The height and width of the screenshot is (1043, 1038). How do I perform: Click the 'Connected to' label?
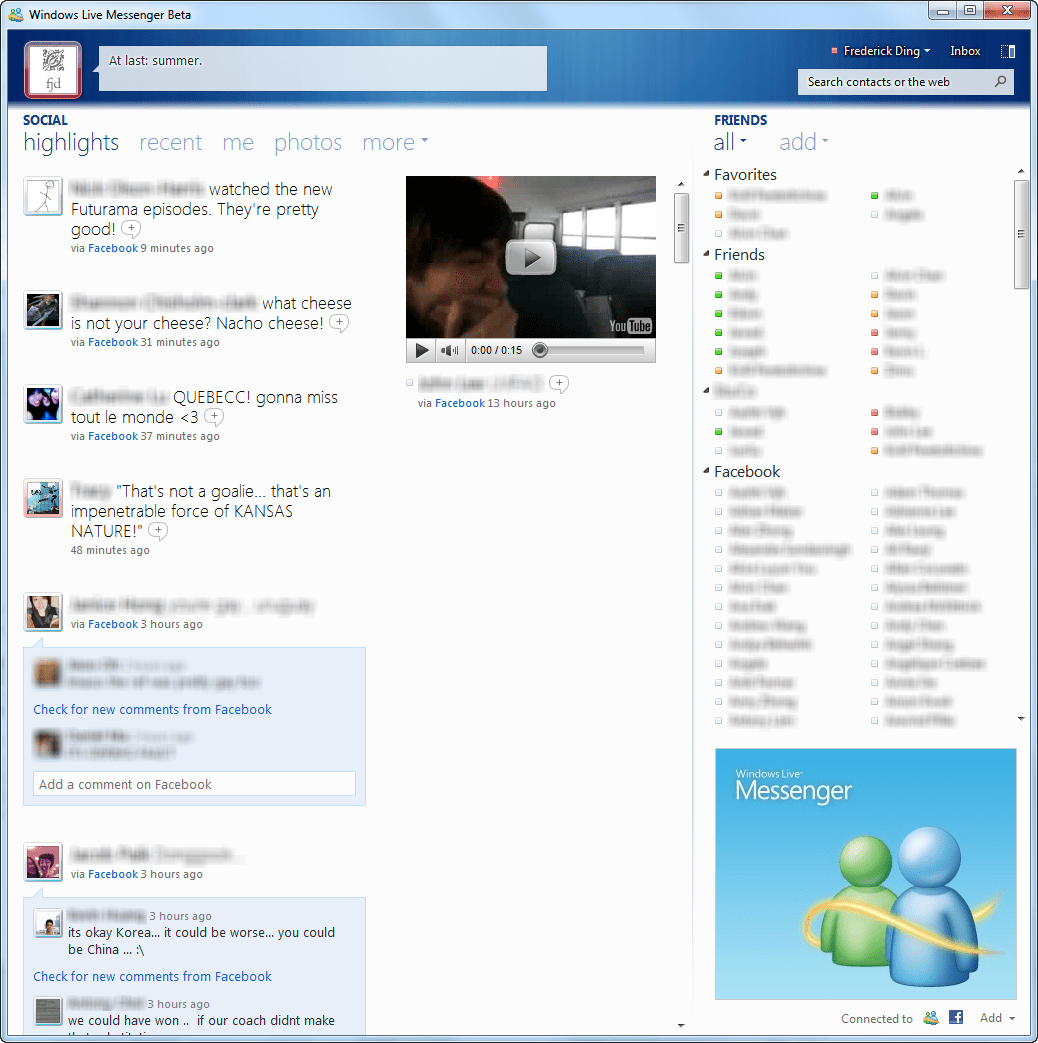876,1018
